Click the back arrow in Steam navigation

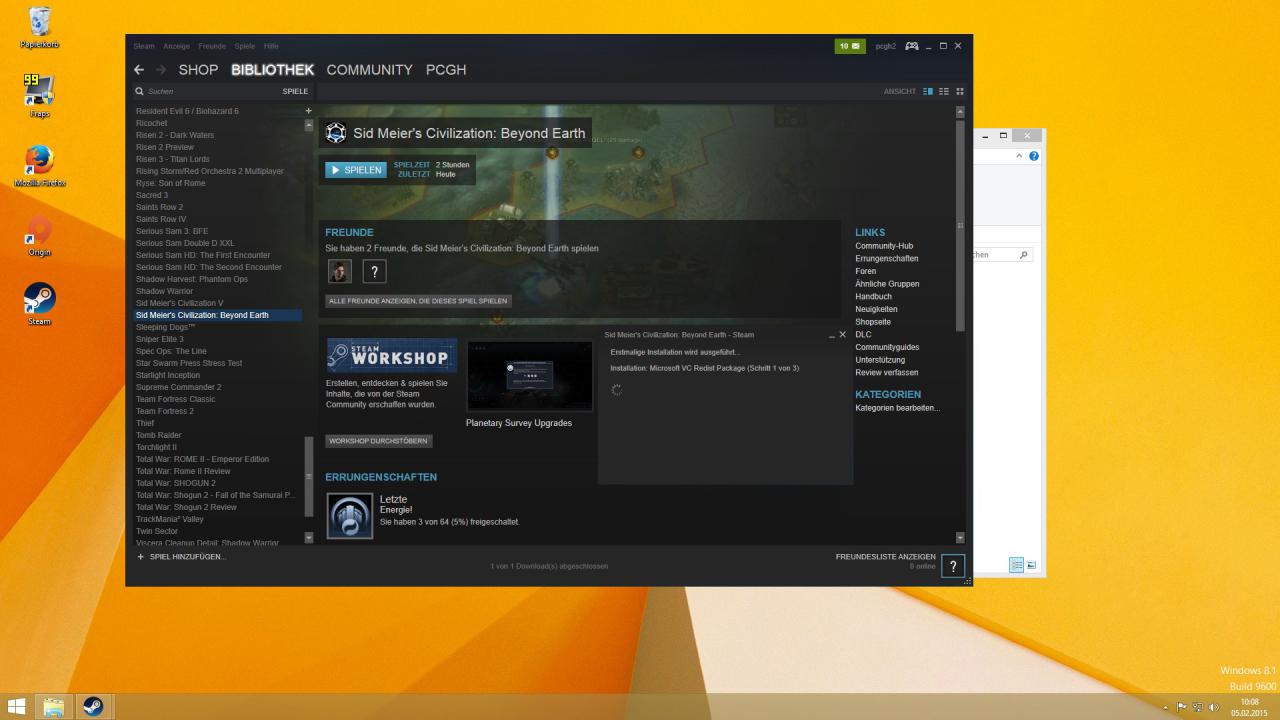139,70
